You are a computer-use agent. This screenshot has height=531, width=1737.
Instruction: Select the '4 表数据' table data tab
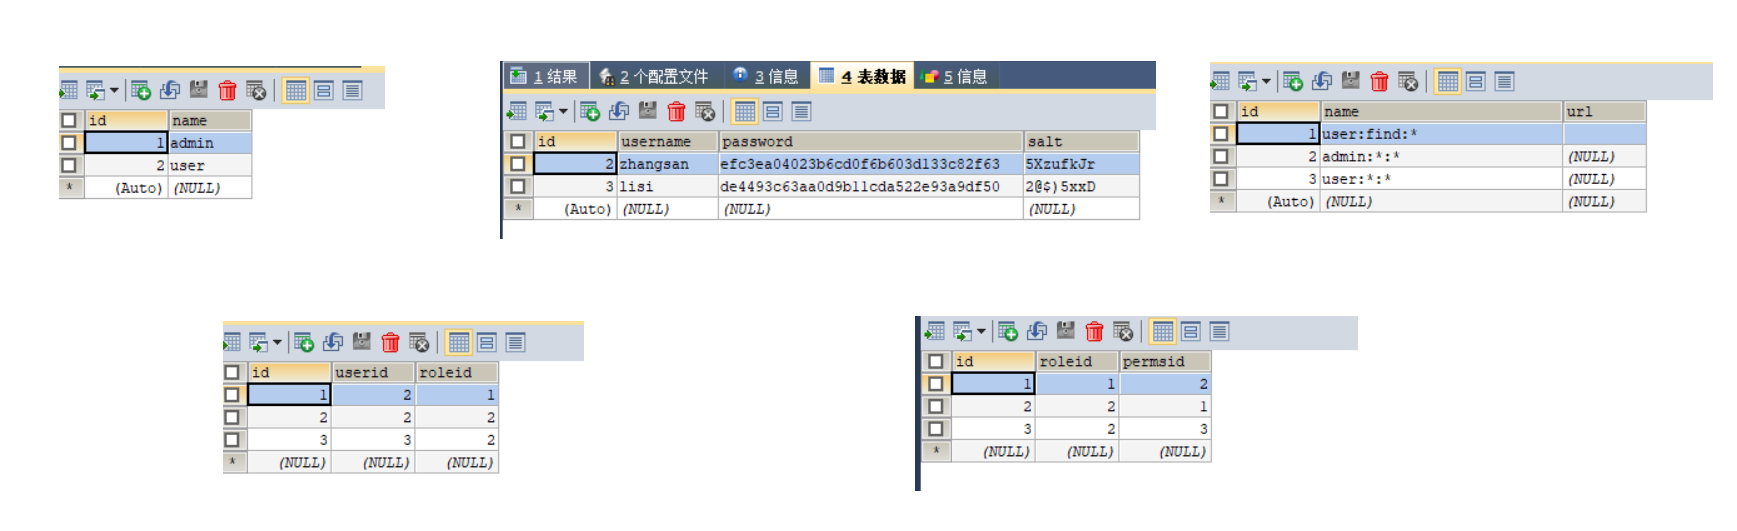tap(863, 76)
